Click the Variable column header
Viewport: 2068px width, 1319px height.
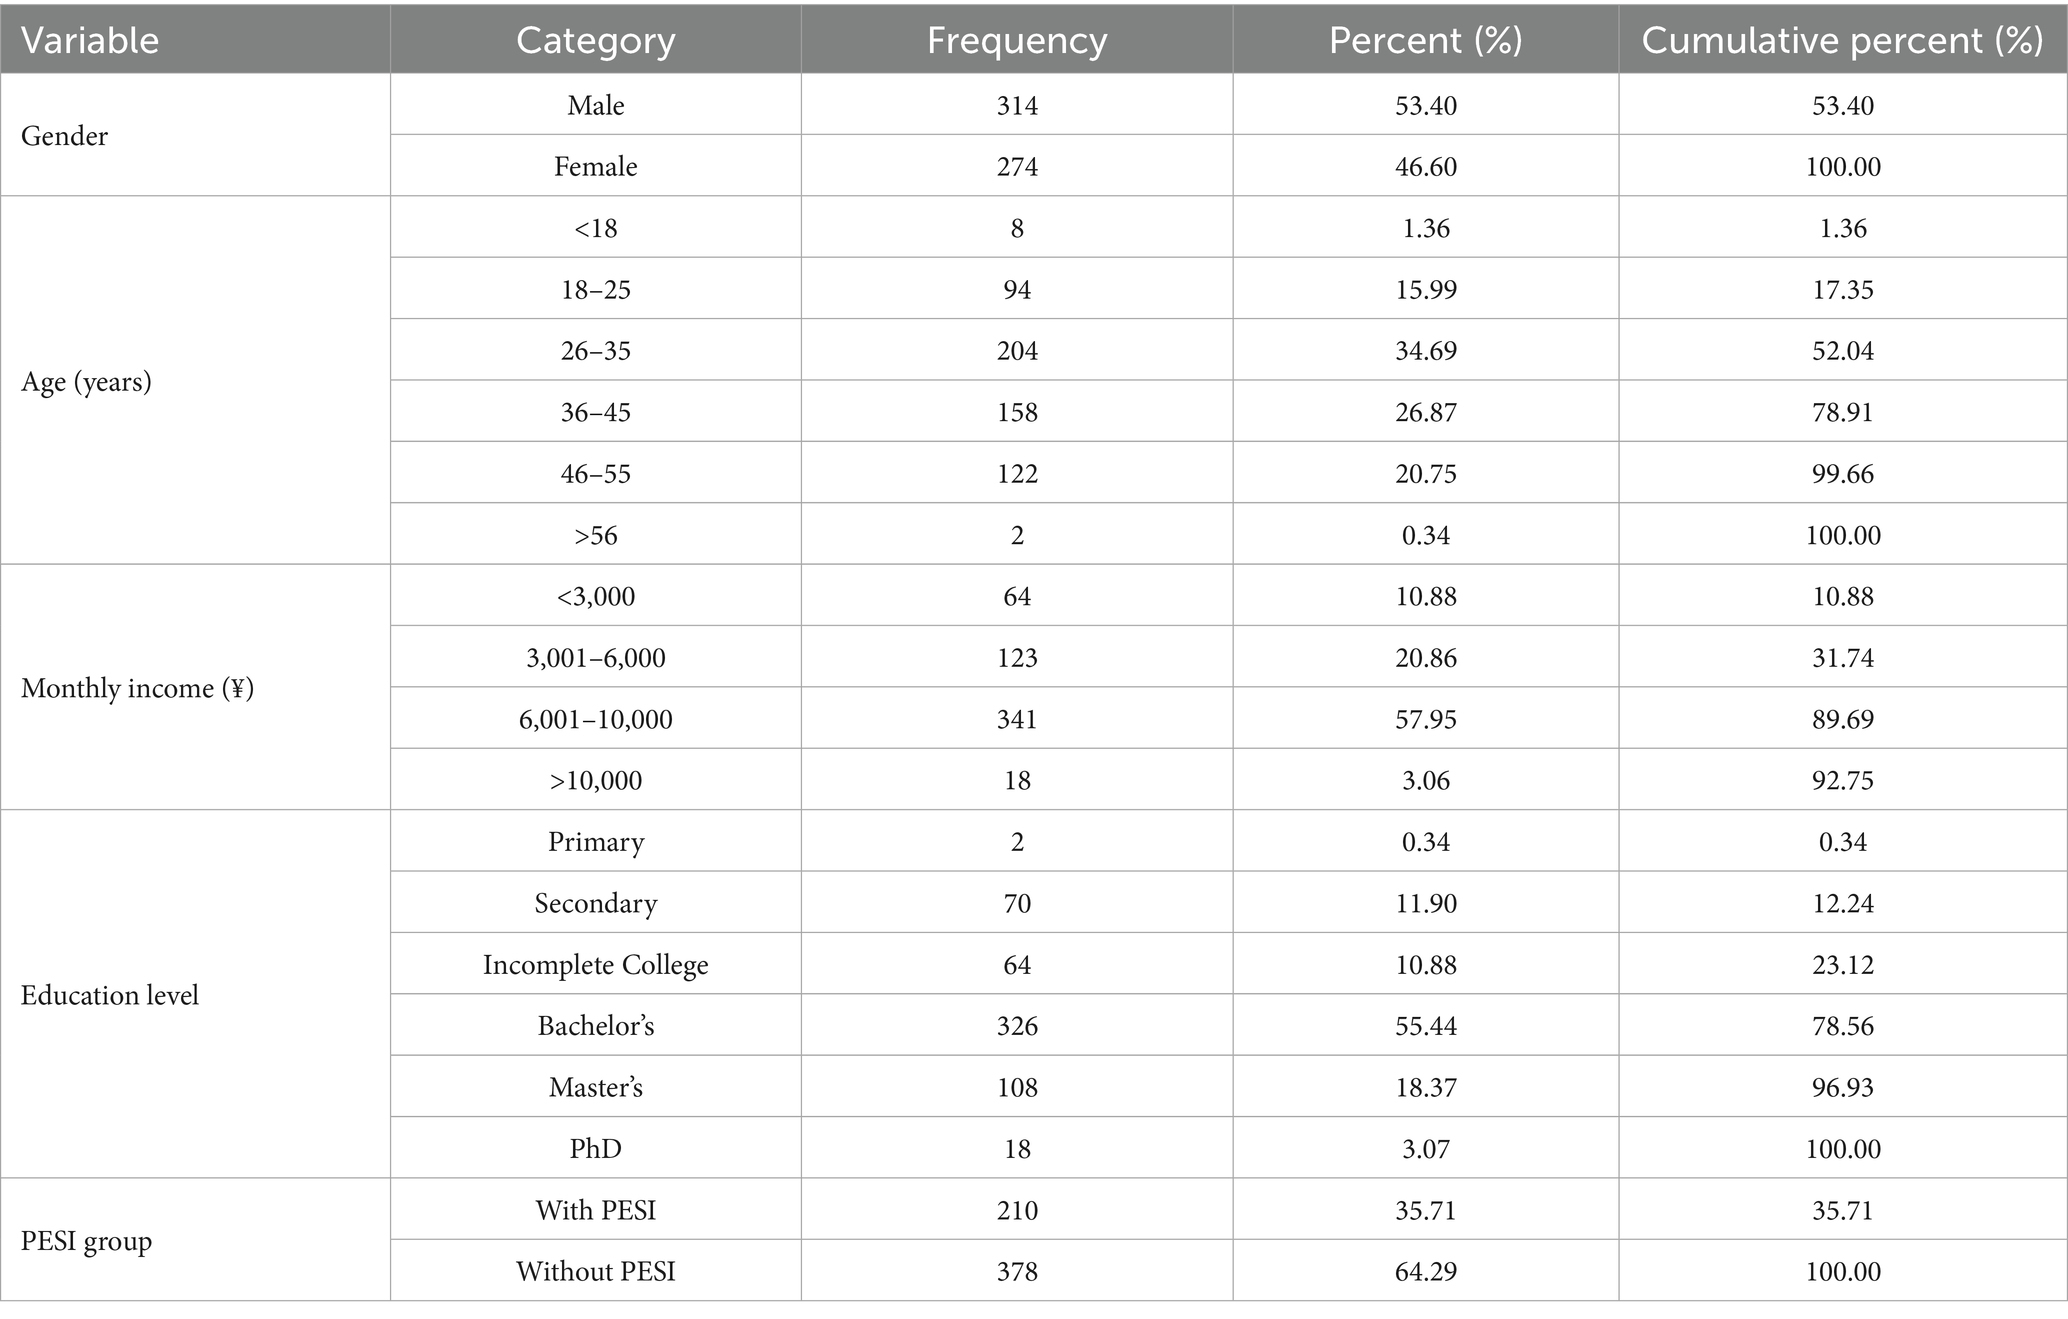pyautogui.click(x=90, y=41)
